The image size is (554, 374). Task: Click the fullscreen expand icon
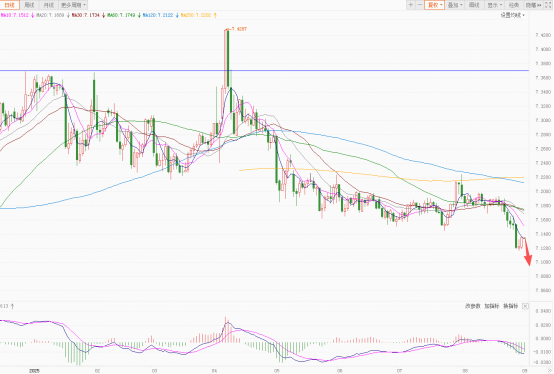pyautogui.click(x=549, y=5)
